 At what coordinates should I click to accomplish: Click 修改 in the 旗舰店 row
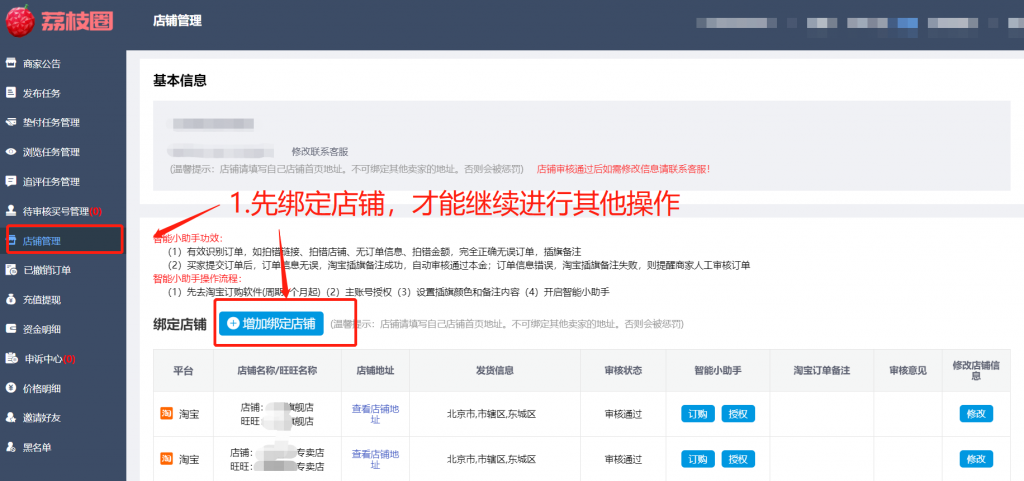[976, 414]
